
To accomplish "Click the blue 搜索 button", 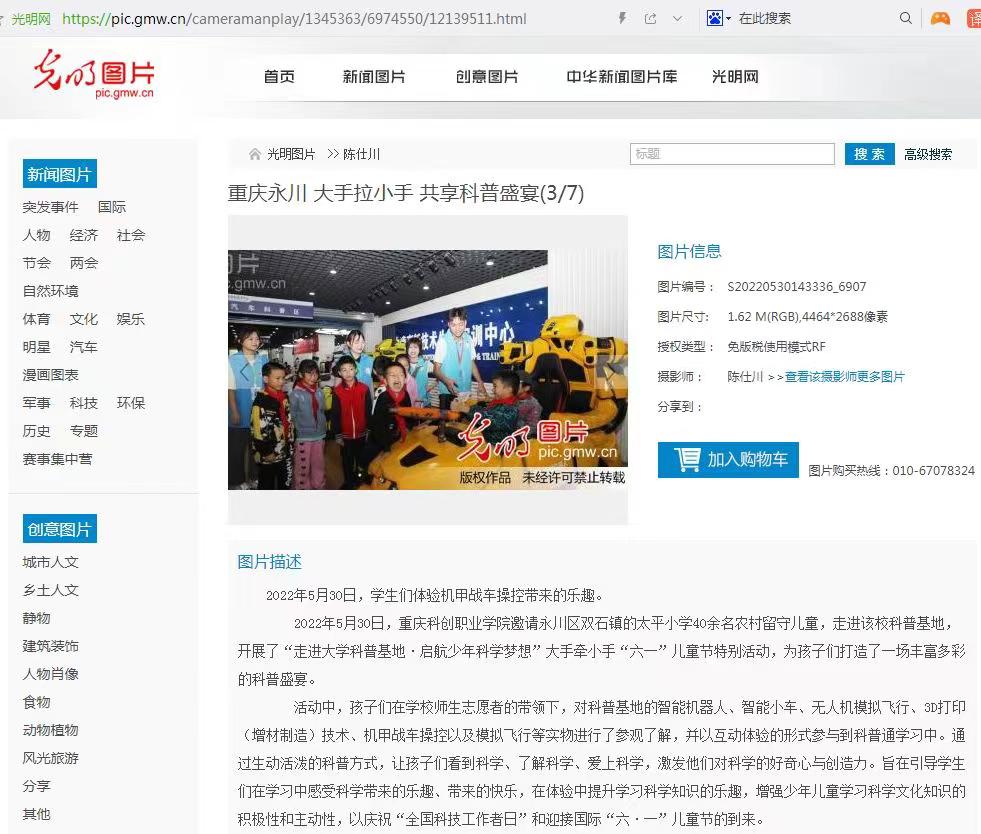I will pyautogui.click(x=869, y=154).
